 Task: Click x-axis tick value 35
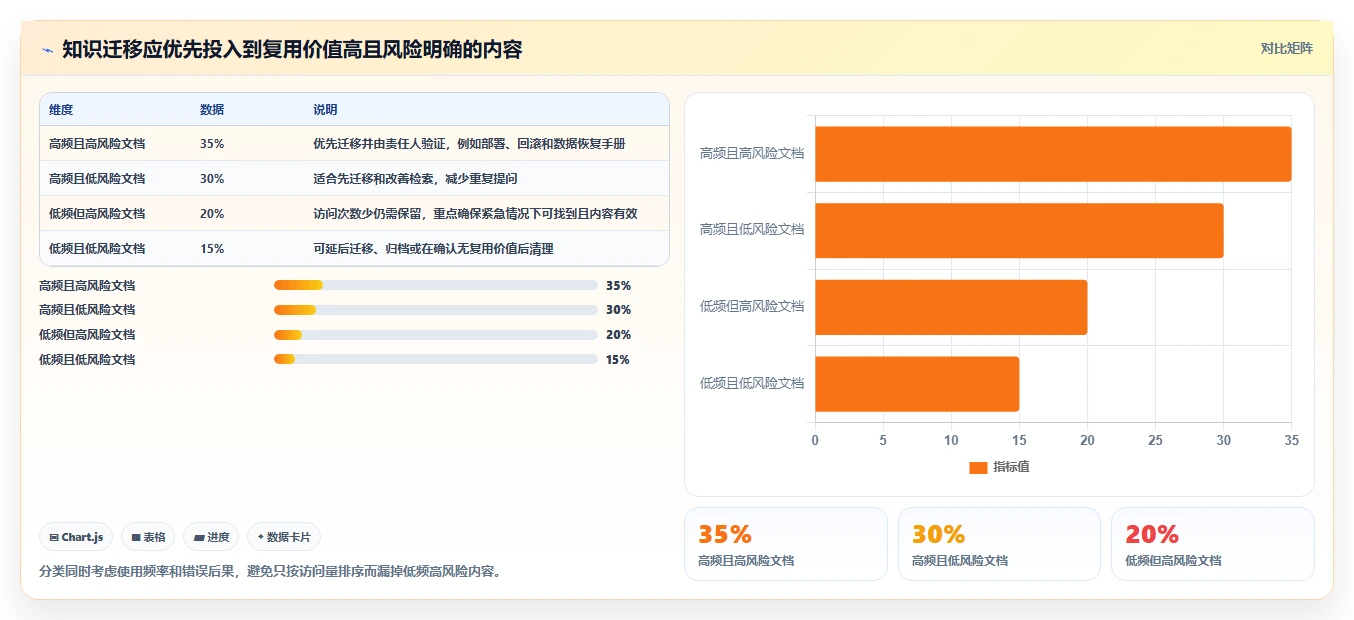1291,440
